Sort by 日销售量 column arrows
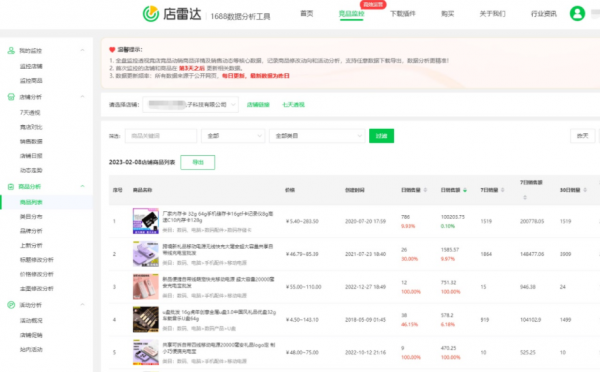The width and height of the screenshot is (600, 372). tap(425, 190)
